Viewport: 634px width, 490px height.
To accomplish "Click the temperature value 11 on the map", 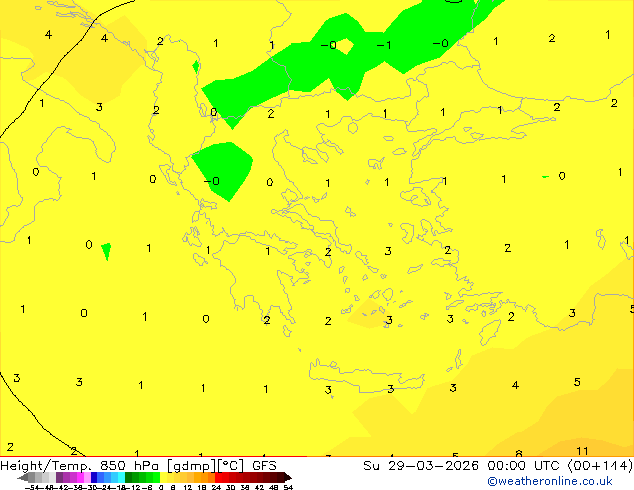I will pyautogui.click(x=582, y=451).
